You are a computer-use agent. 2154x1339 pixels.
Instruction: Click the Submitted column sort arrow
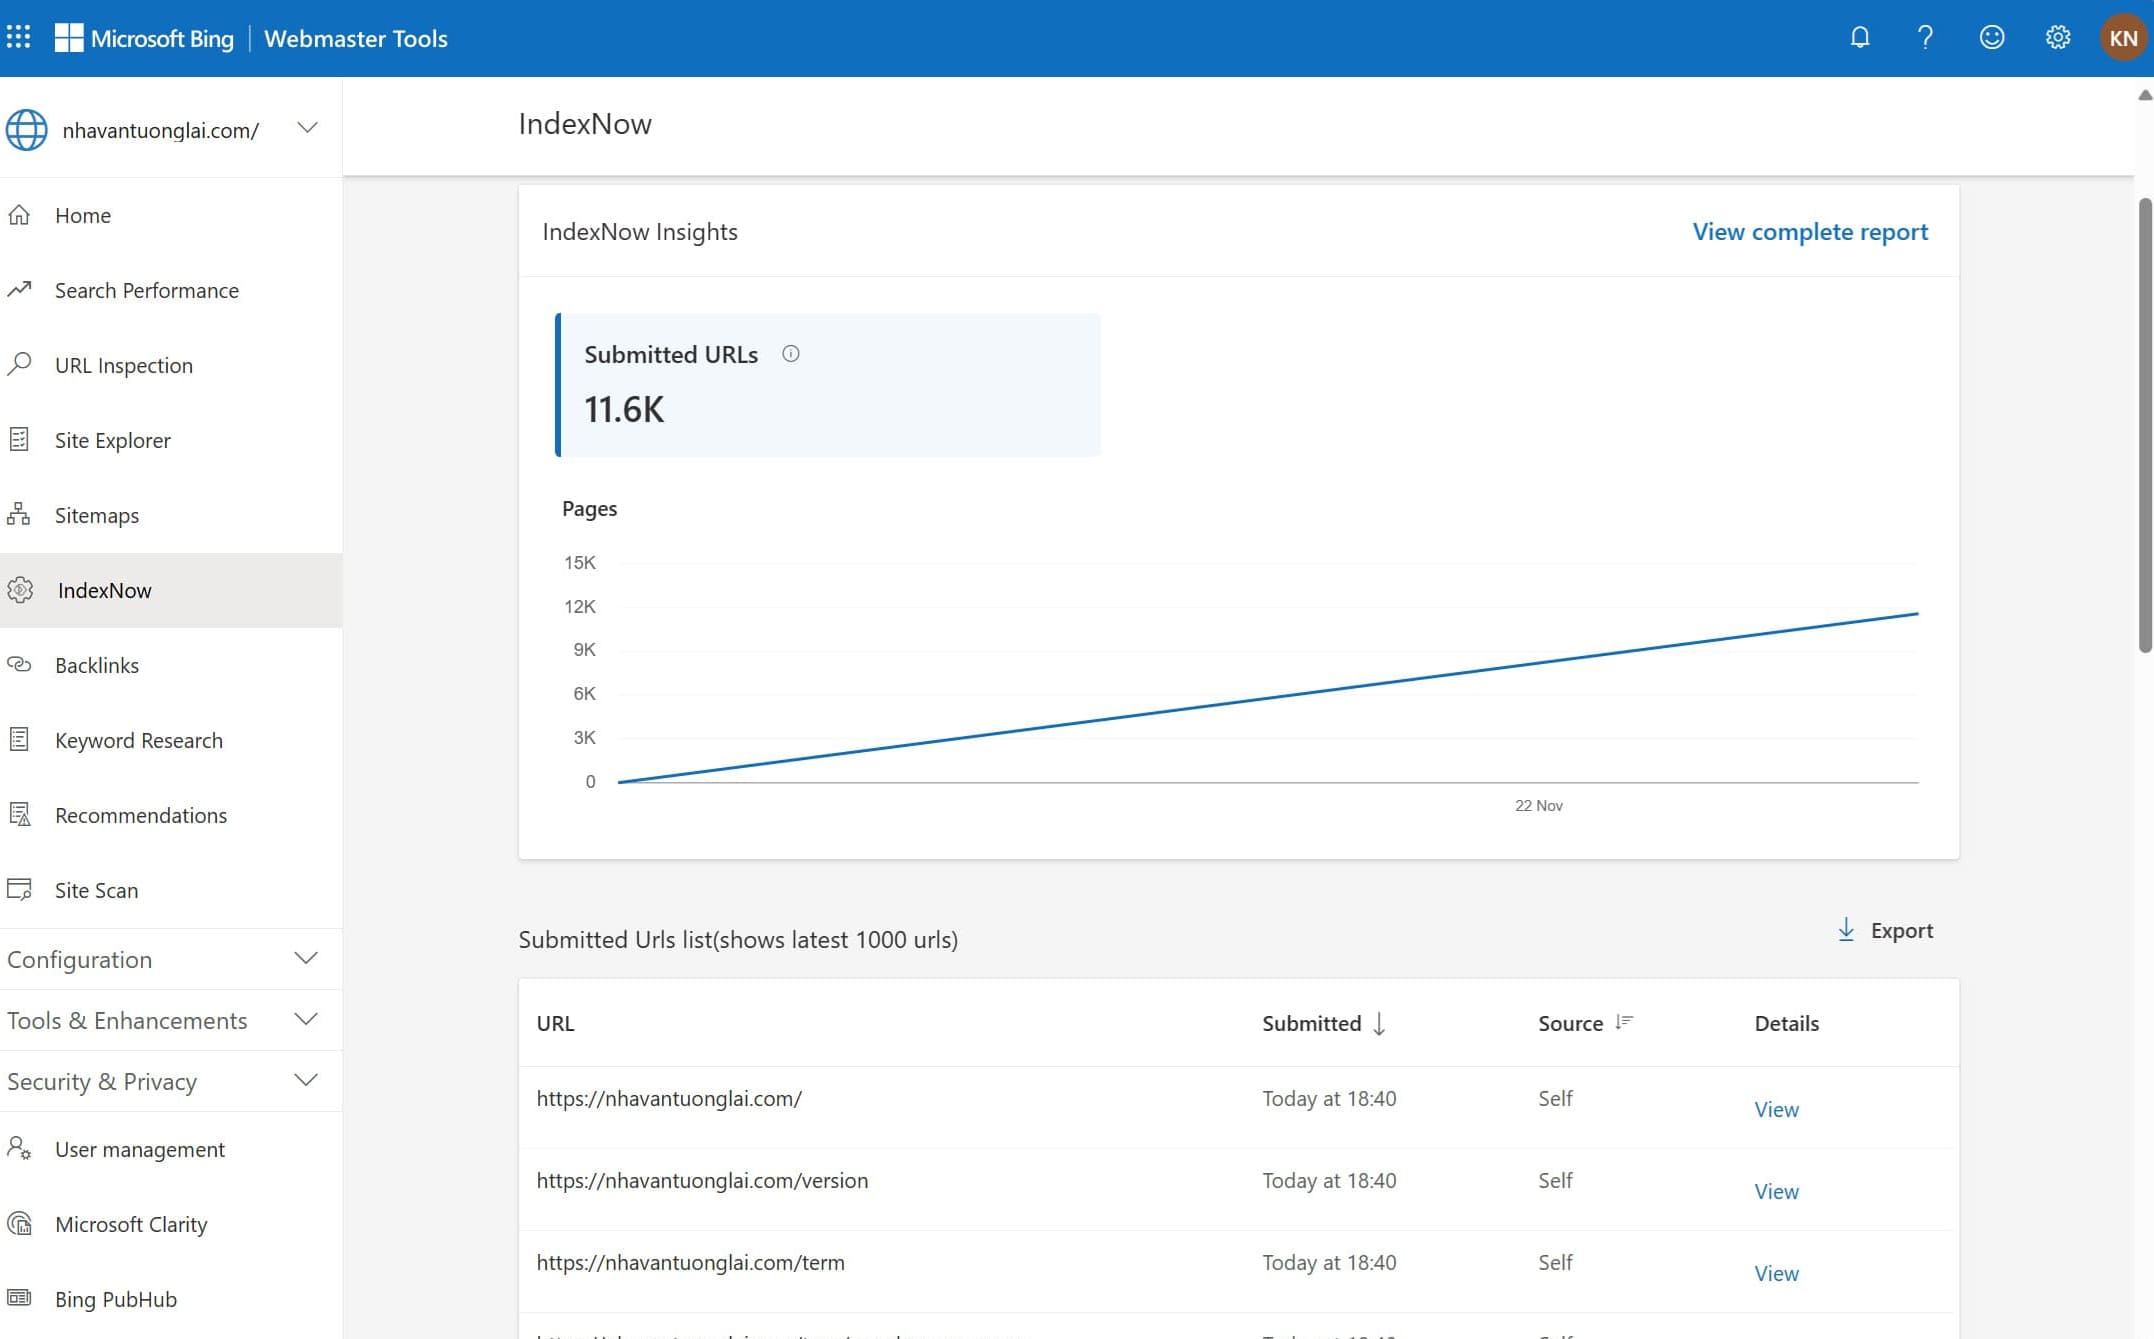pyautogui.click(x=1379, y=1023)
